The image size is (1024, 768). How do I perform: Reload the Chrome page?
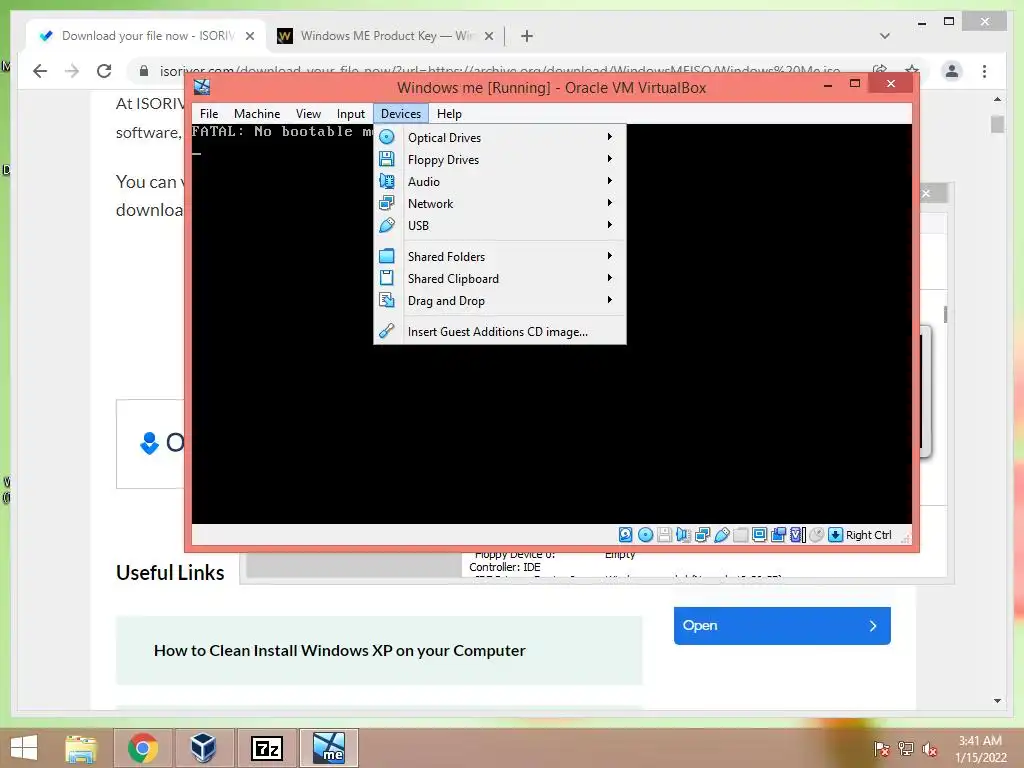(104, 71)
